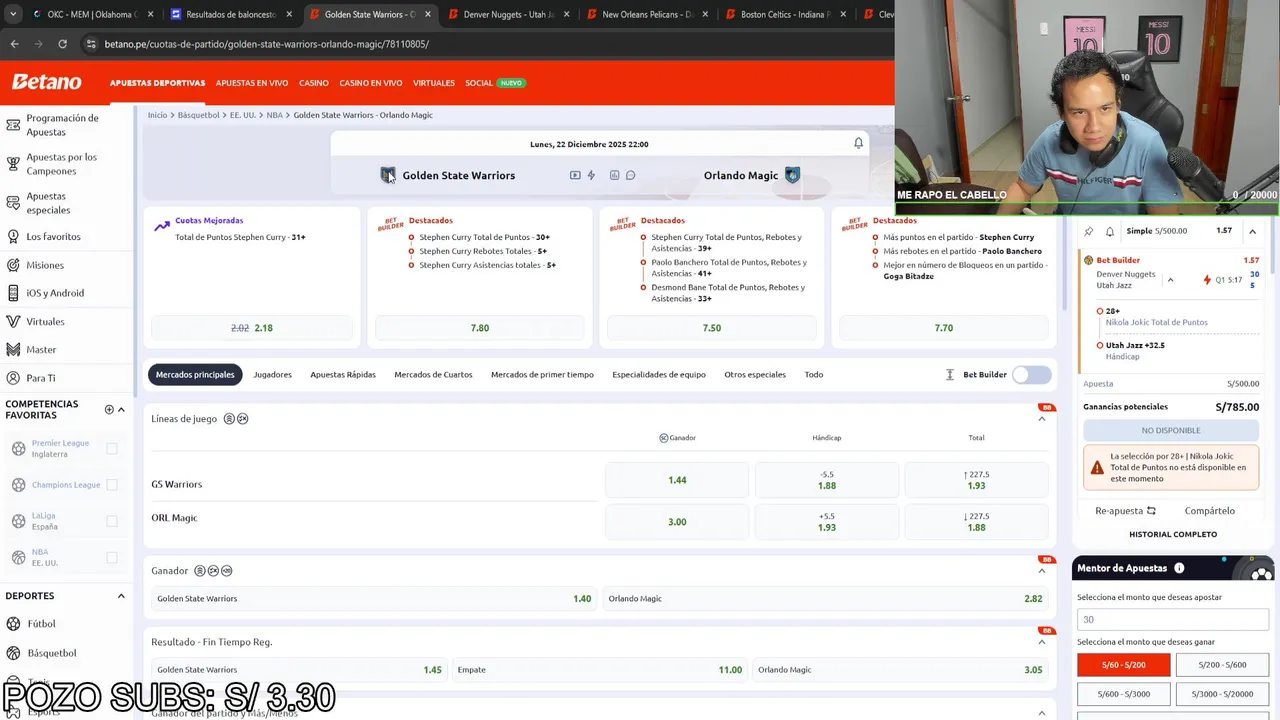
Task: Open Virtuales top menu item
Action: 434,83
